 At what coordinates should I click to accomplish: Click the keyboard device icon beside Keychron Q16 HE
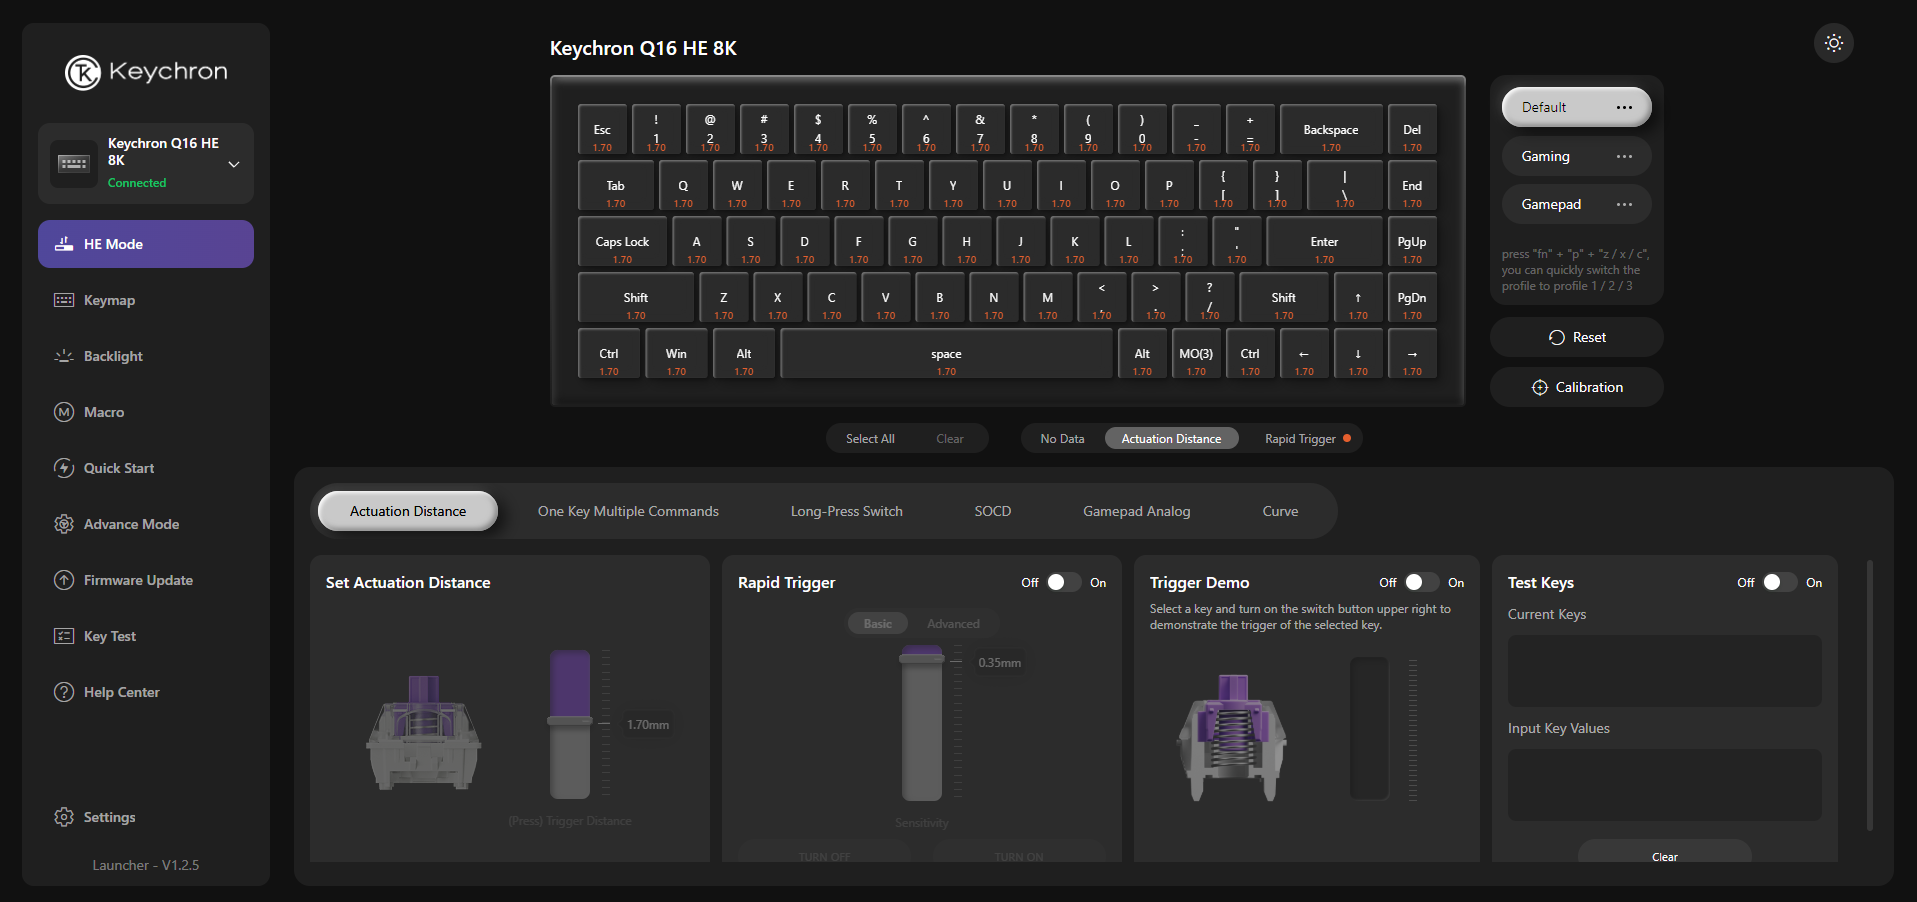tap(74, 163)
